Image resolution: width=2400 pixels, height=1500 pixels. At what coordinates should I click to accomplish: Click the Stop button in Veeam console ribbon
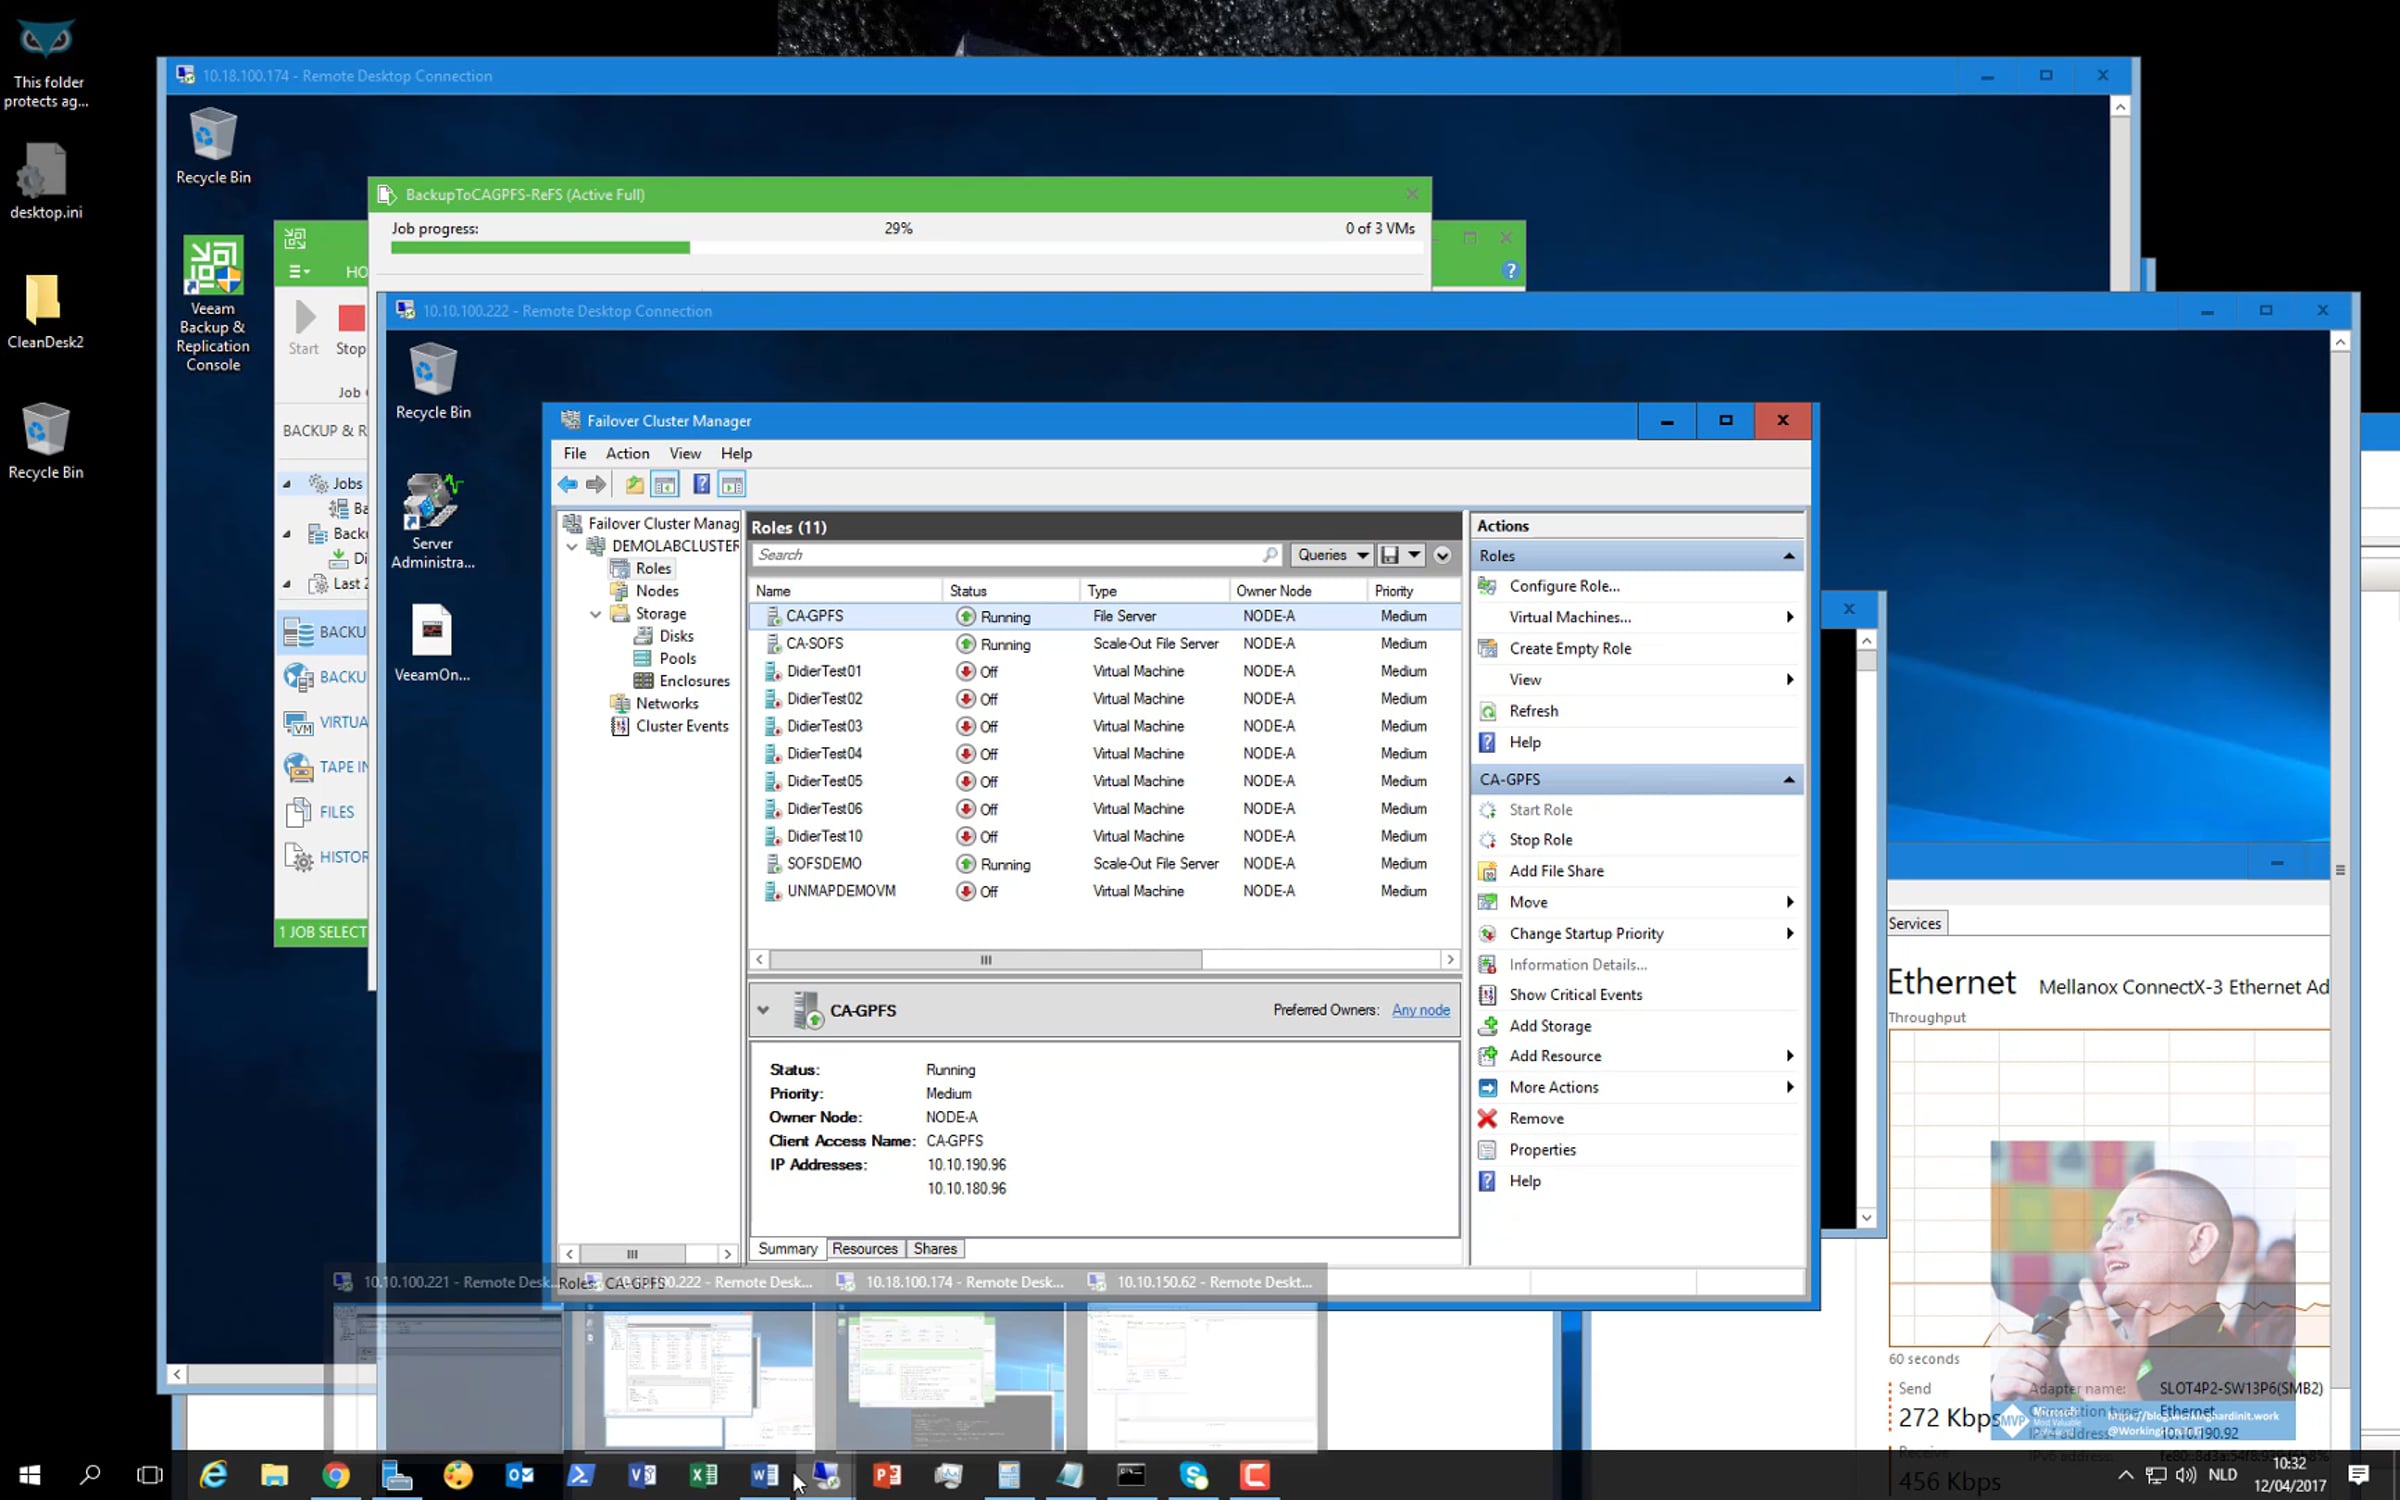pyautogui.click(x=351, y=329)
